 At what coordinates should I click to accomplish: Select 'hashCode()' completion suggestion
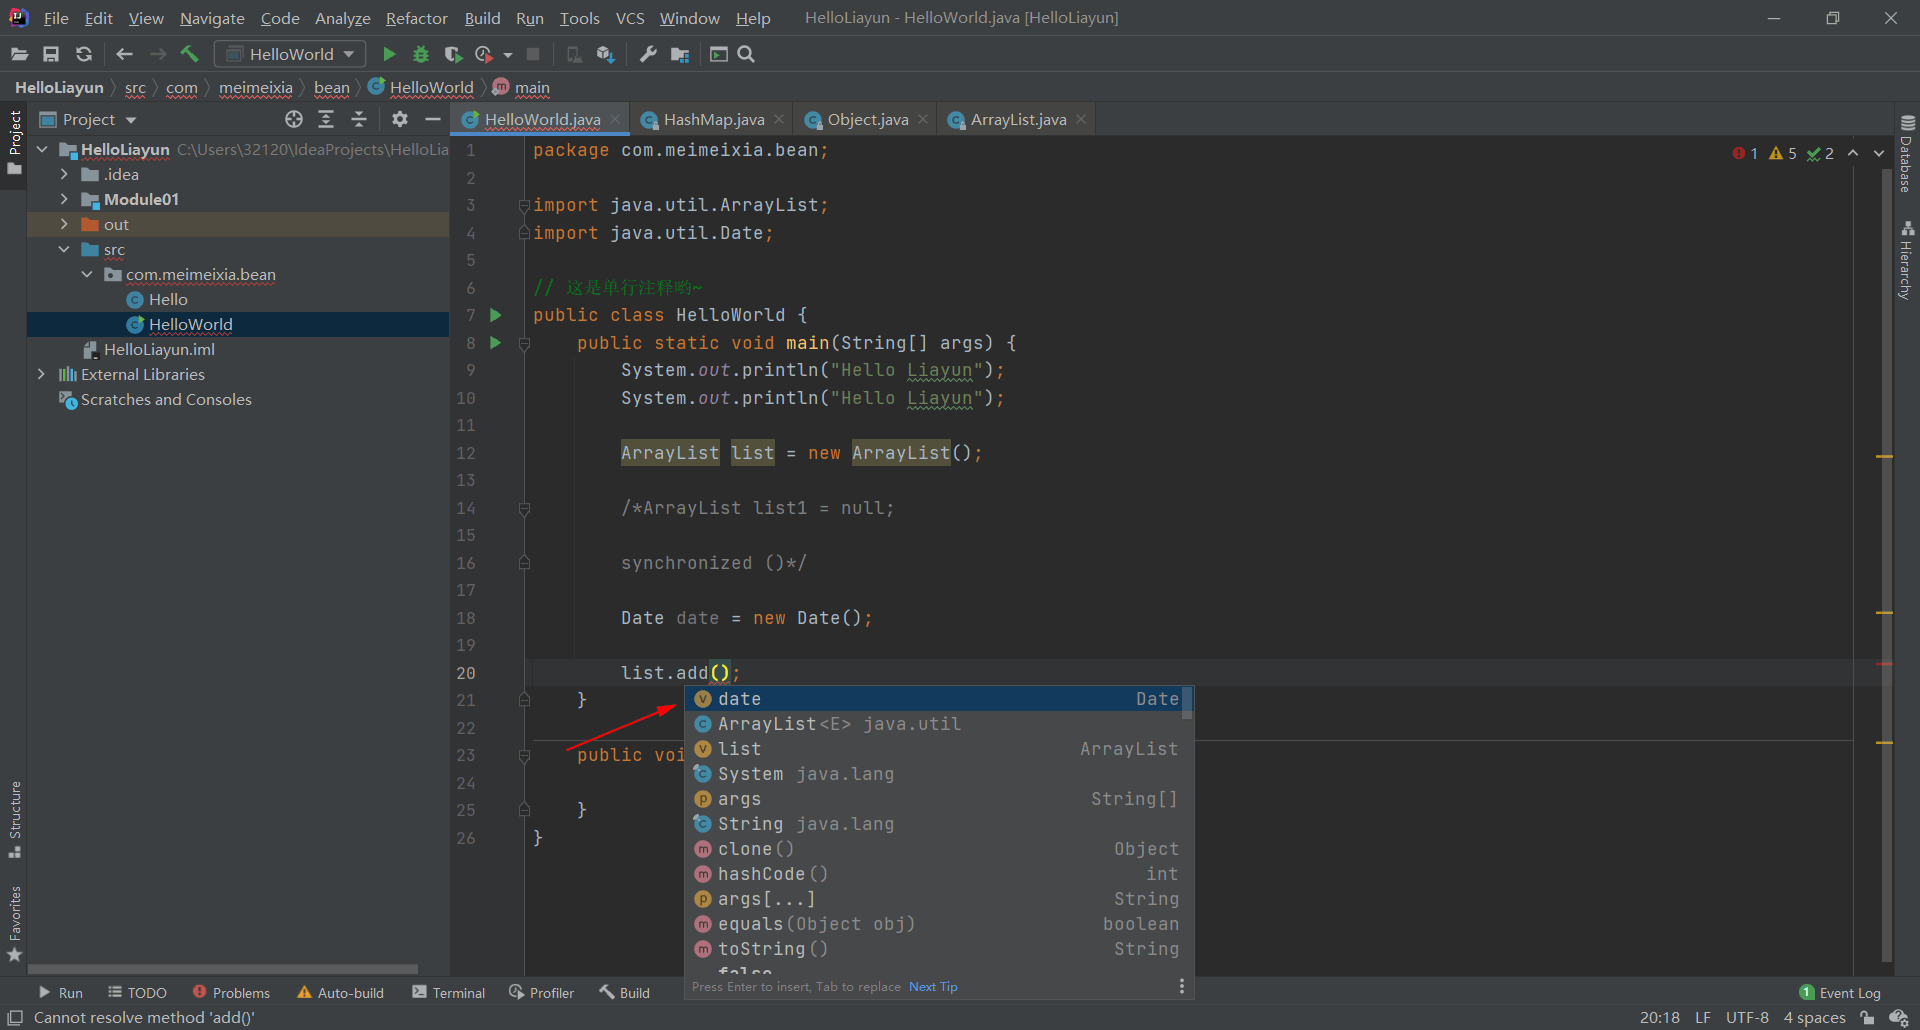(937, 874)
